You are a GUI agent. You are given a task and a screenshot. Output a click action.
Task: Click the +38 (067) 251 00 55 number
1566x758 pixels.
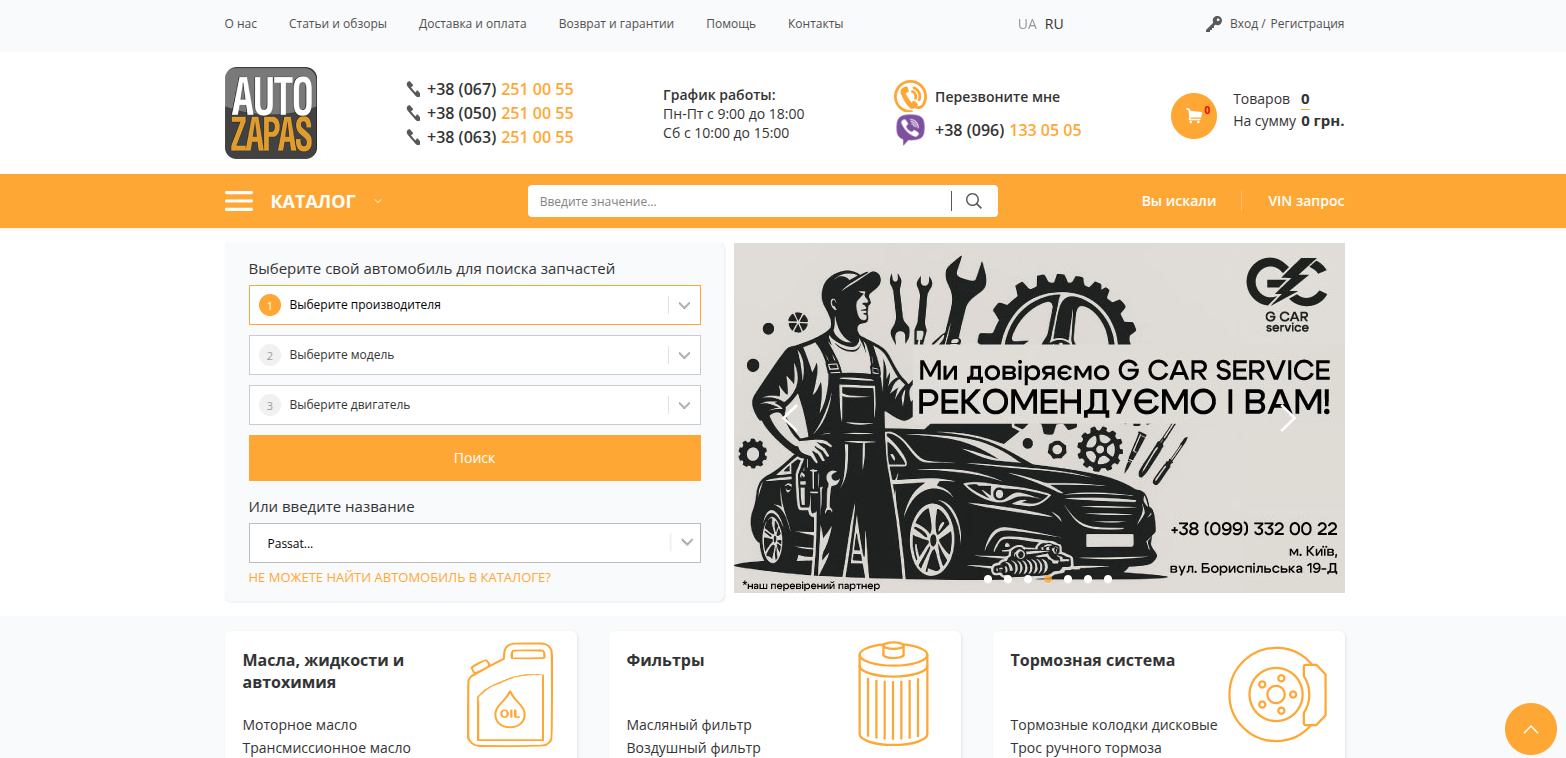click(500, 89)
